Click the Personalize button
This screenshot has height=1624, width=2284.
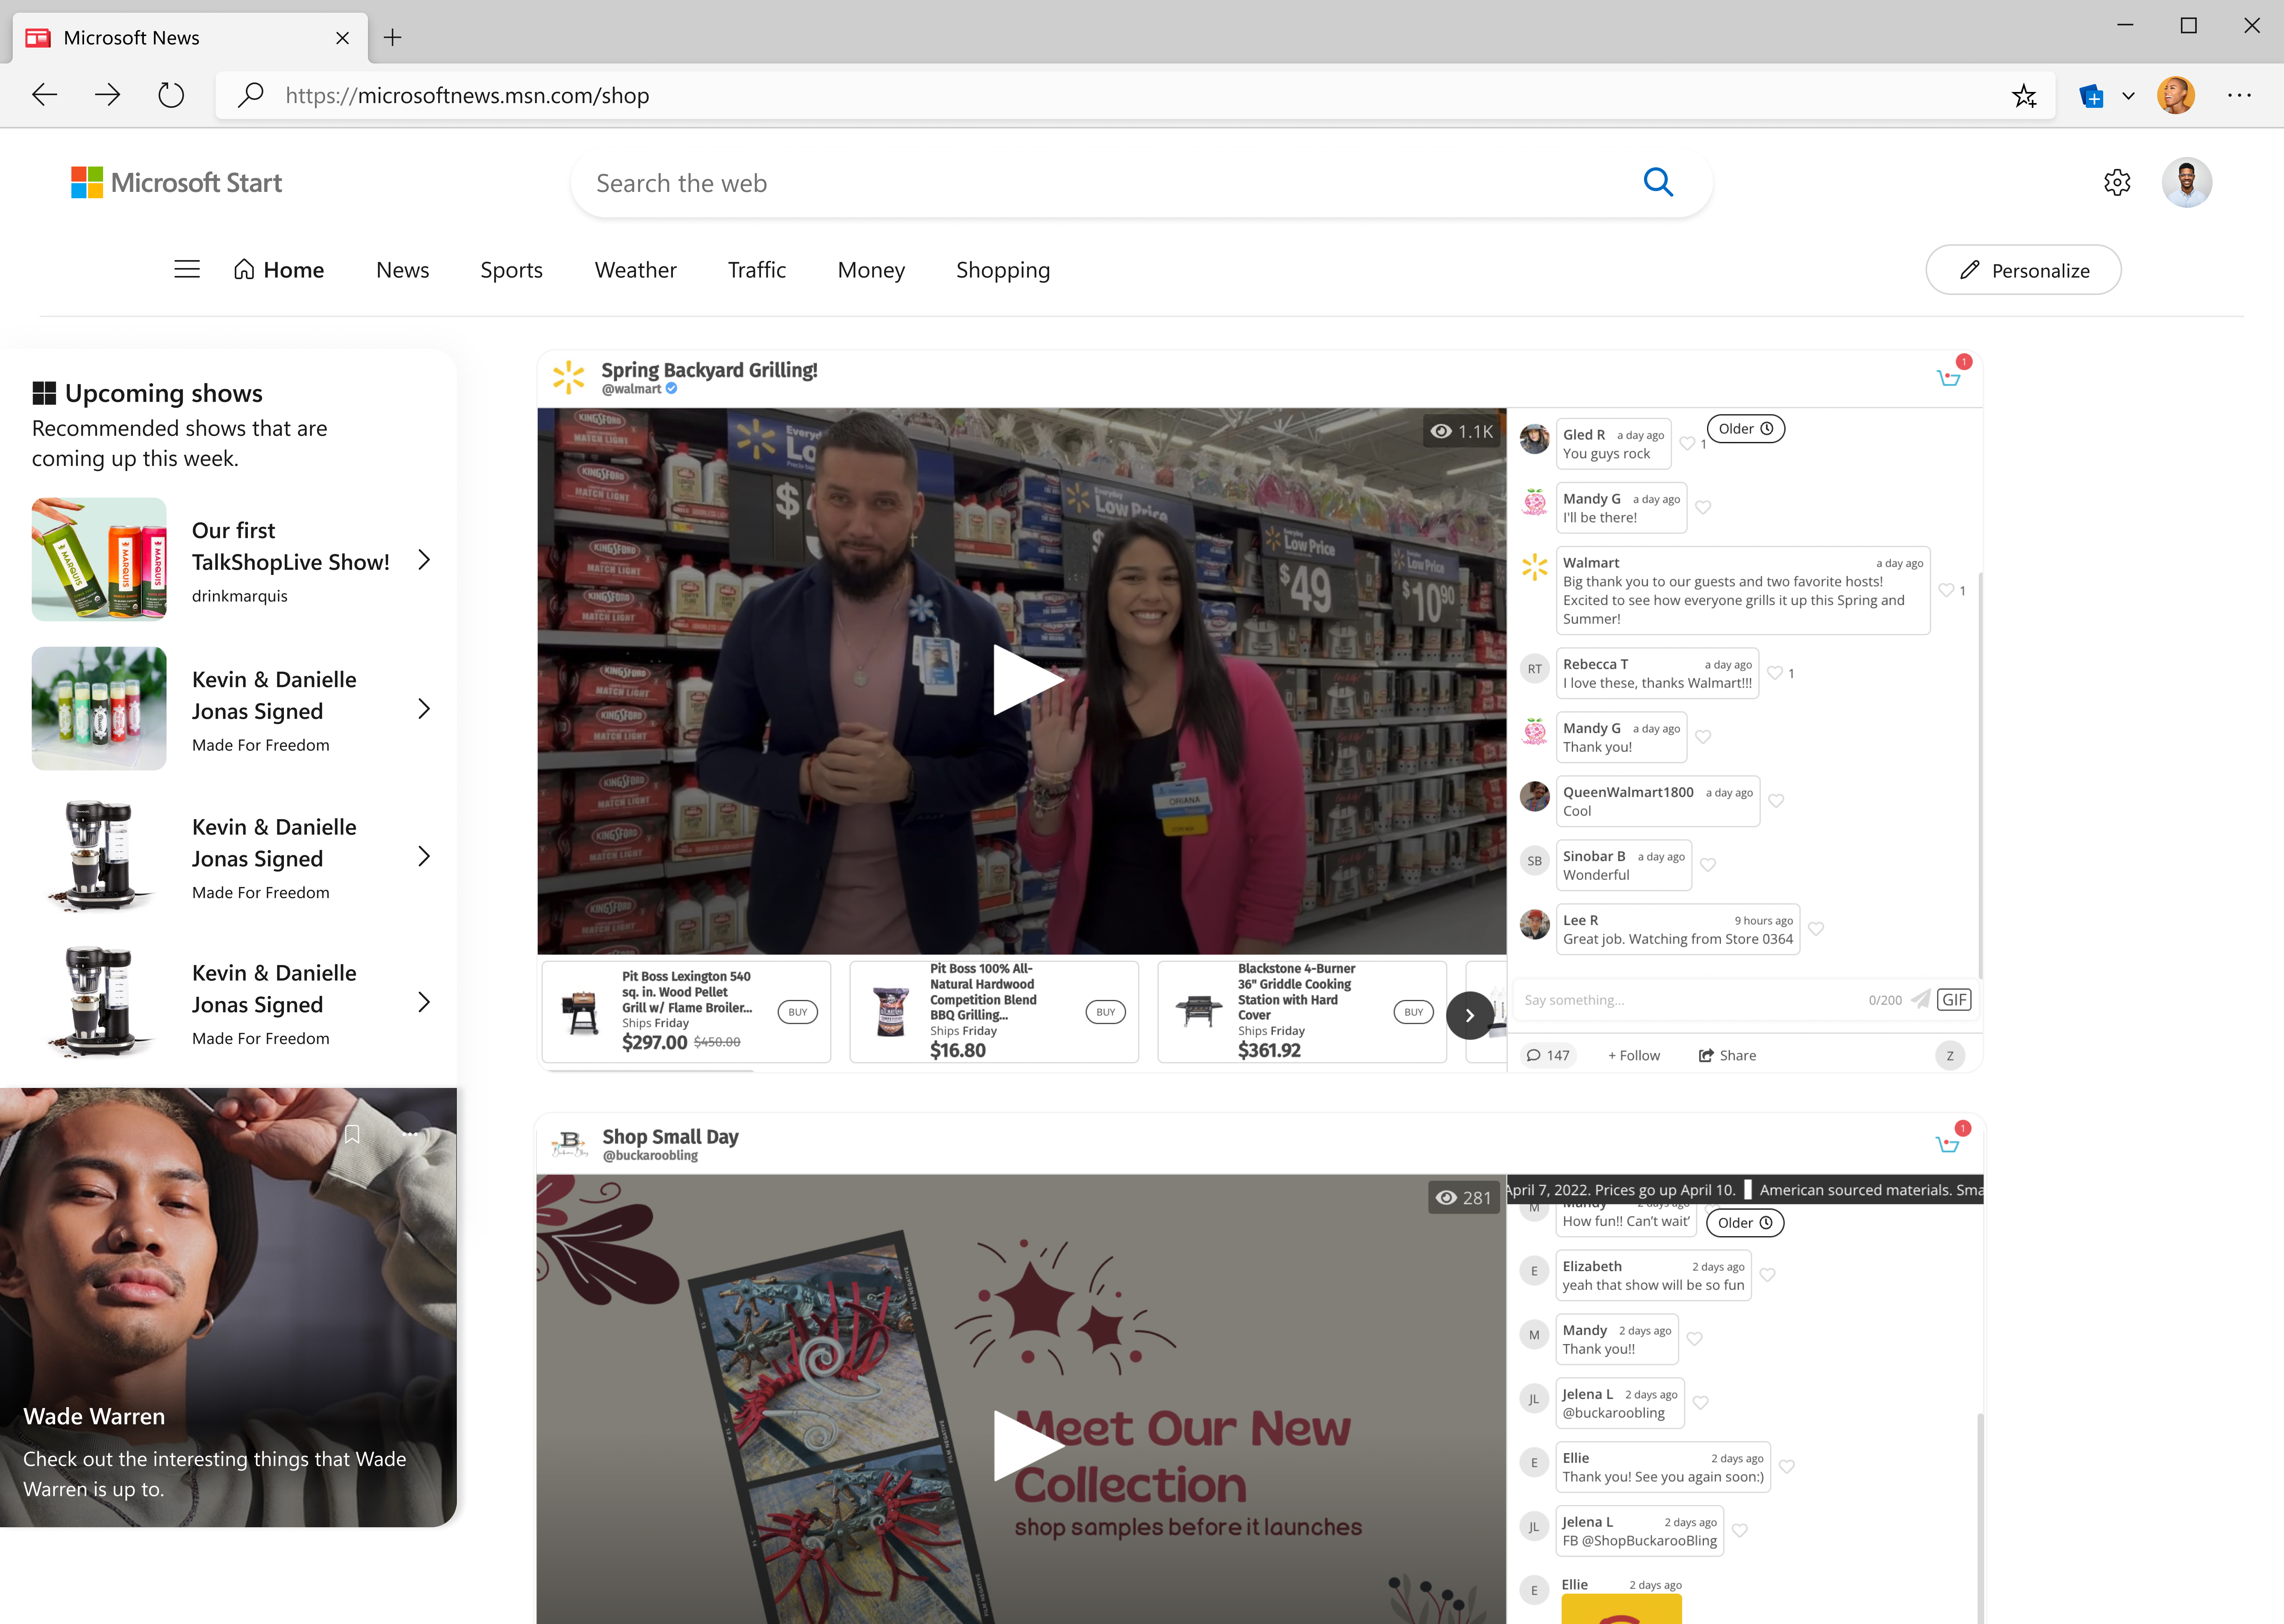pos(2023,270)
